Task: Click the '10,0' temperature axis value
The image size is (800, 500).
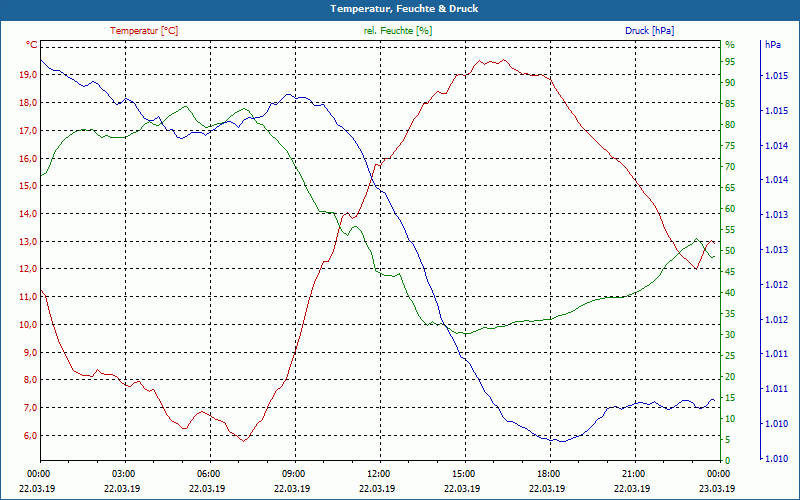Action: (28, 324)
